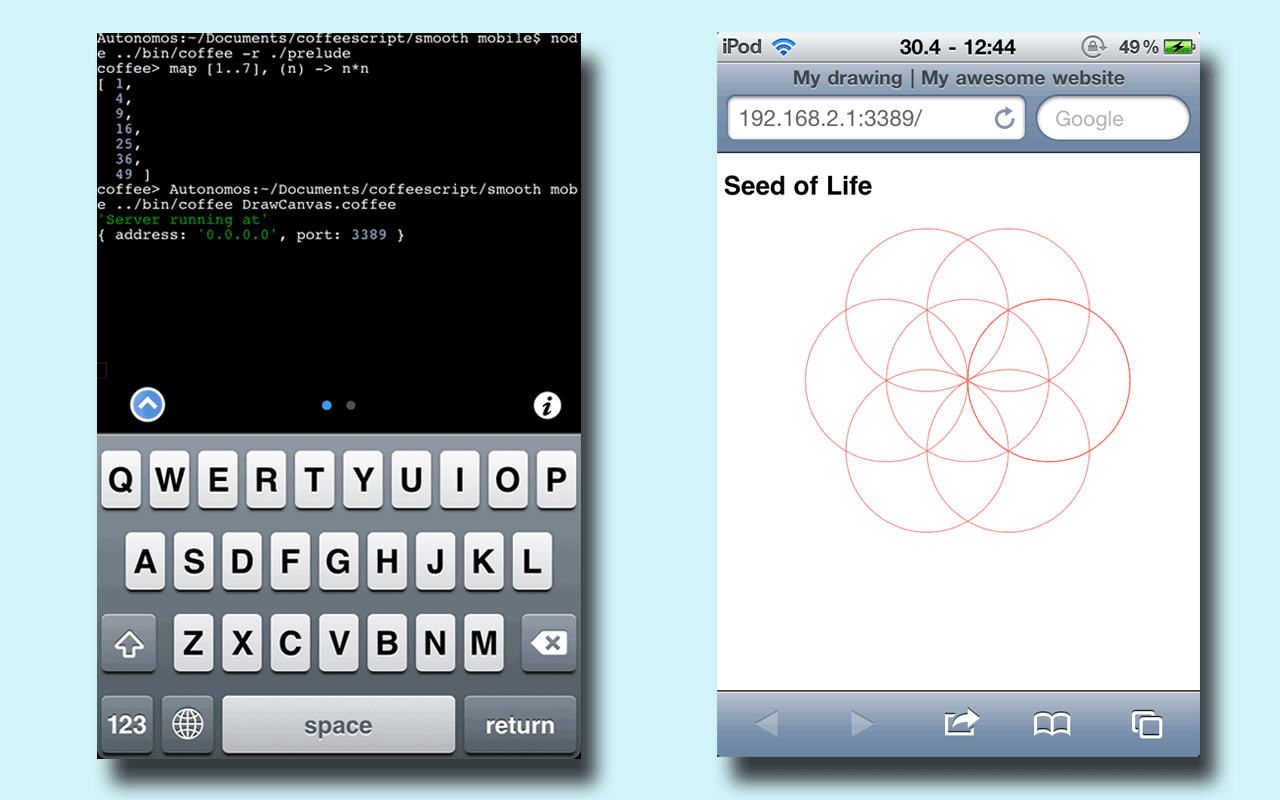Tap the Google search field
The image size is (1280, 800).
[x=1114, y=119]
